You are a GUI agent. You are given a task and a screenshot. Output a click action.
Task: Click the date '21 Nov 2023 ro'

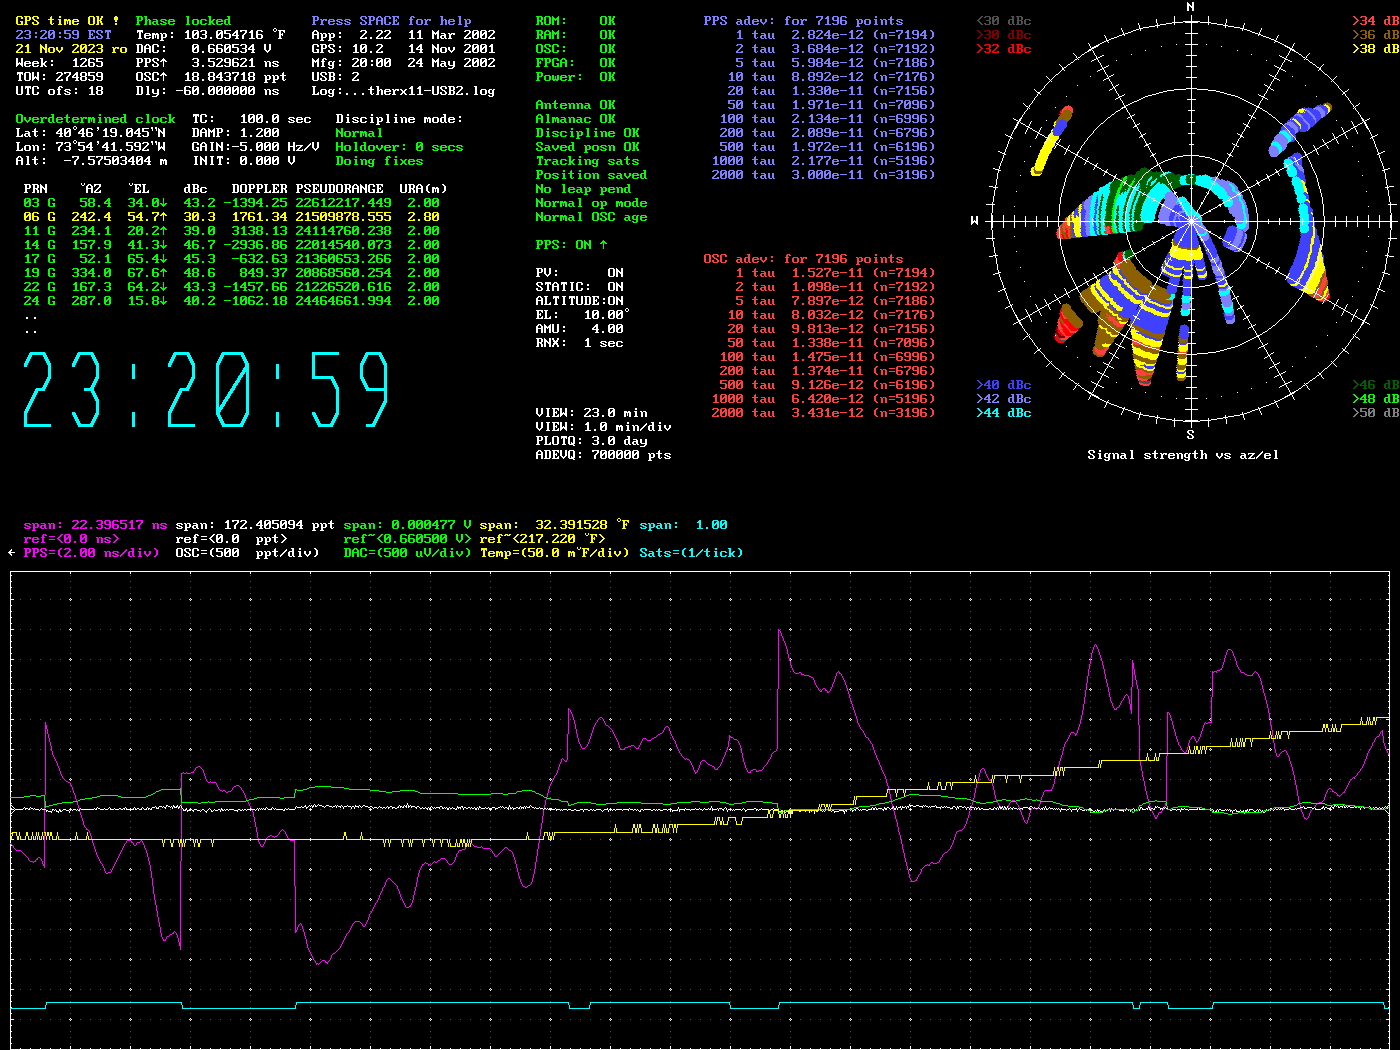72,49
